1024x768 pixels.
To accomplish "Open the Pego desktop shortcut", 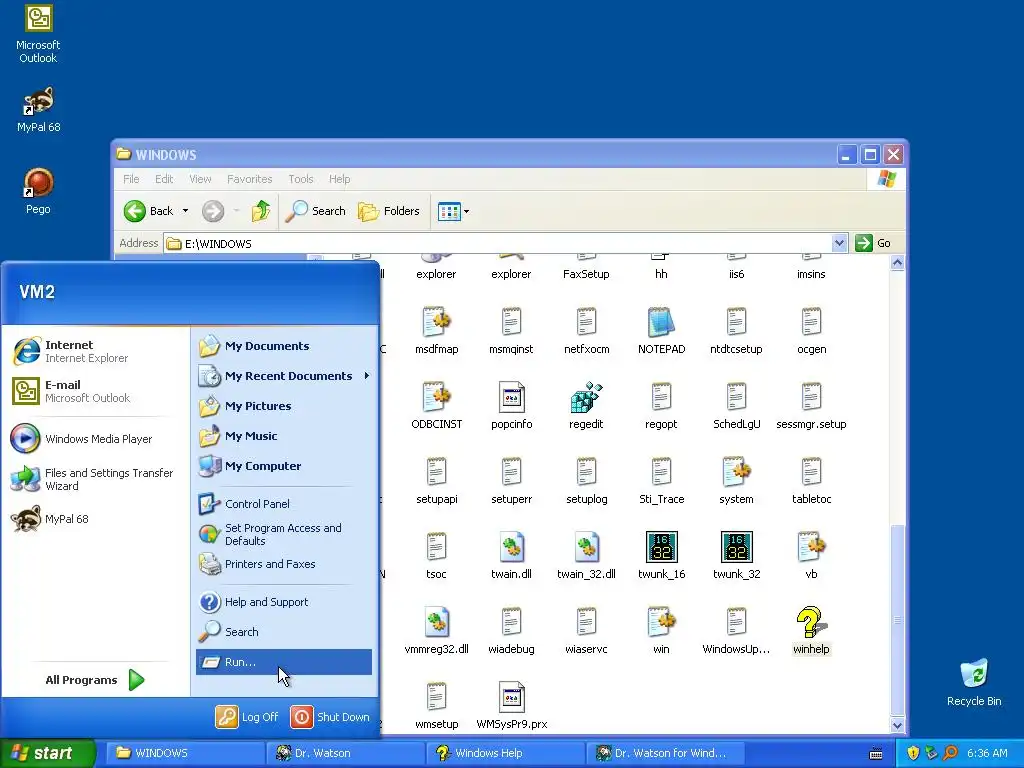I will tap(38, 191).
